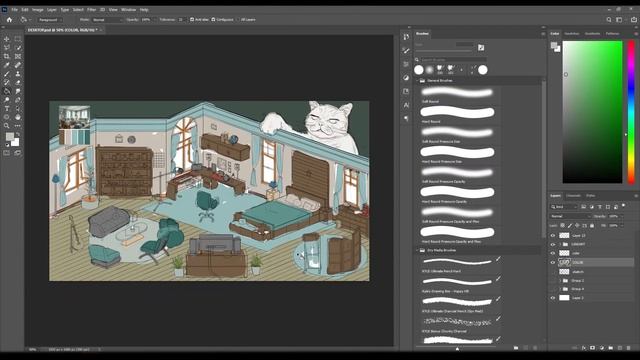Click the Search Brushes input field
Screen dimensions: 640x360
(x=453, y=60)
